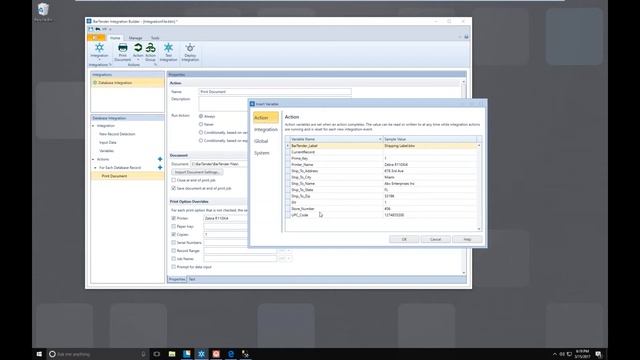The width and height of the screenshot is (640, 360).
Task: Click Help in Insert Variable dialog
Action: point(467,239)
